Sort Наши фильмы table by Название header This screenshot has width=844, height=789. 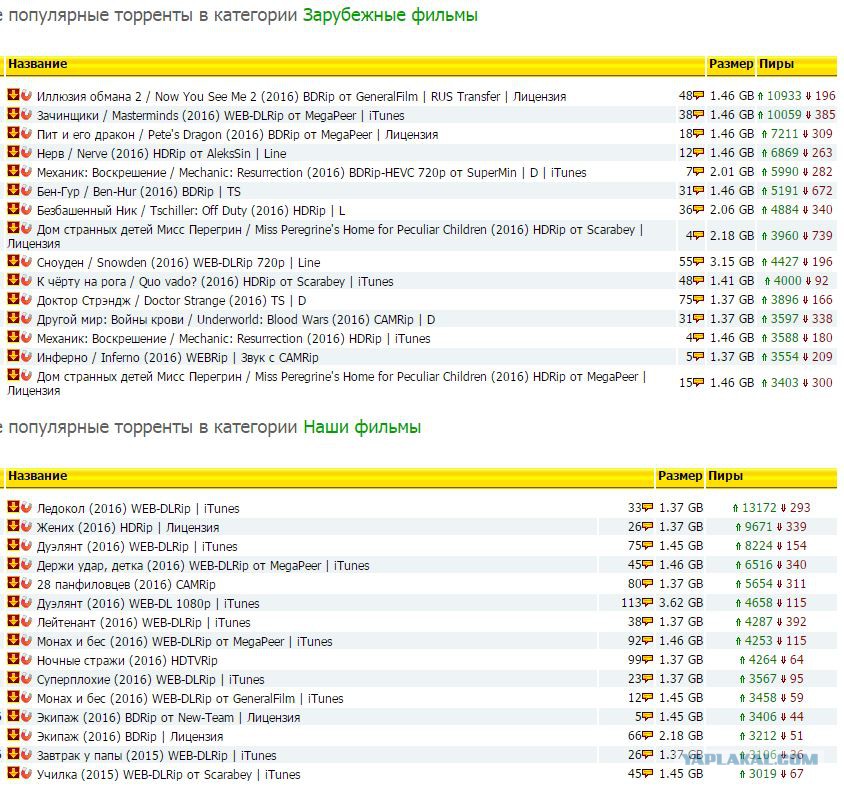point(38,476)
